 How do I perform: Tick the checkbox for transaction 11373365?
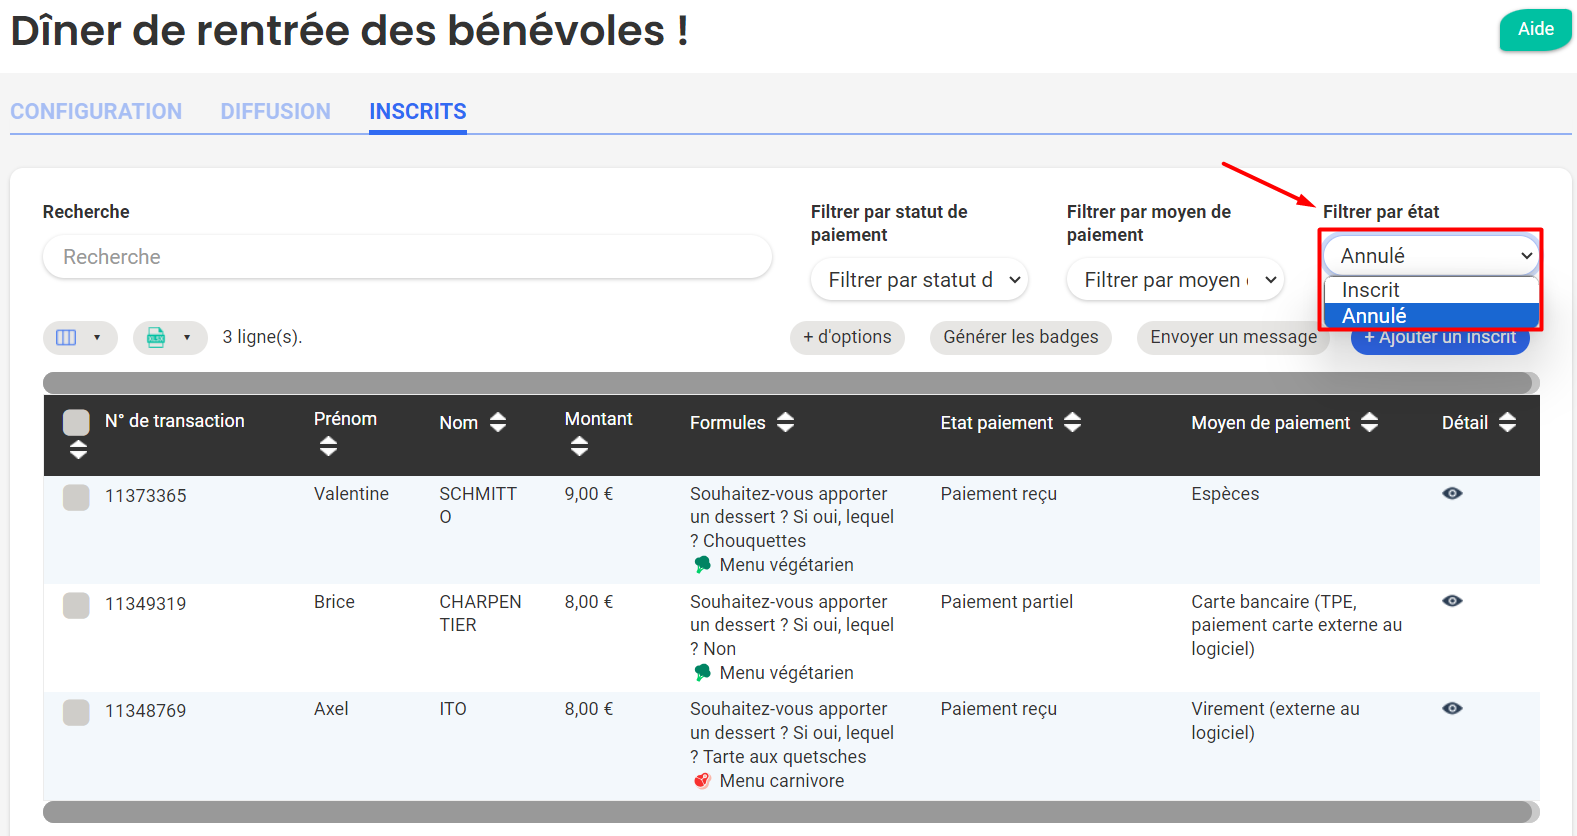click(x=76, y=497)
